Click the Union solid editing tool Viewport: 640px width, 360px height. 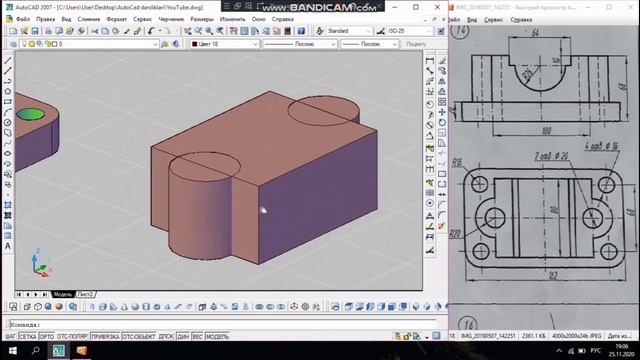click(x=259, y=307)
